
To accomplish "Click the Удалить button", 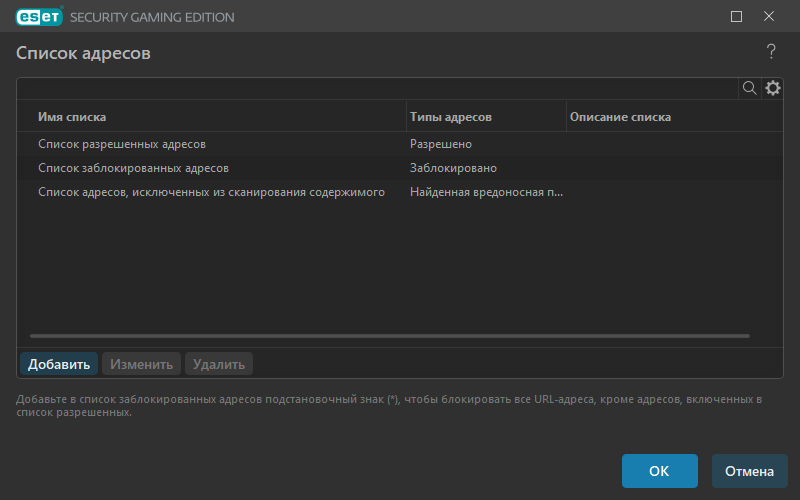I will (219, 364).
